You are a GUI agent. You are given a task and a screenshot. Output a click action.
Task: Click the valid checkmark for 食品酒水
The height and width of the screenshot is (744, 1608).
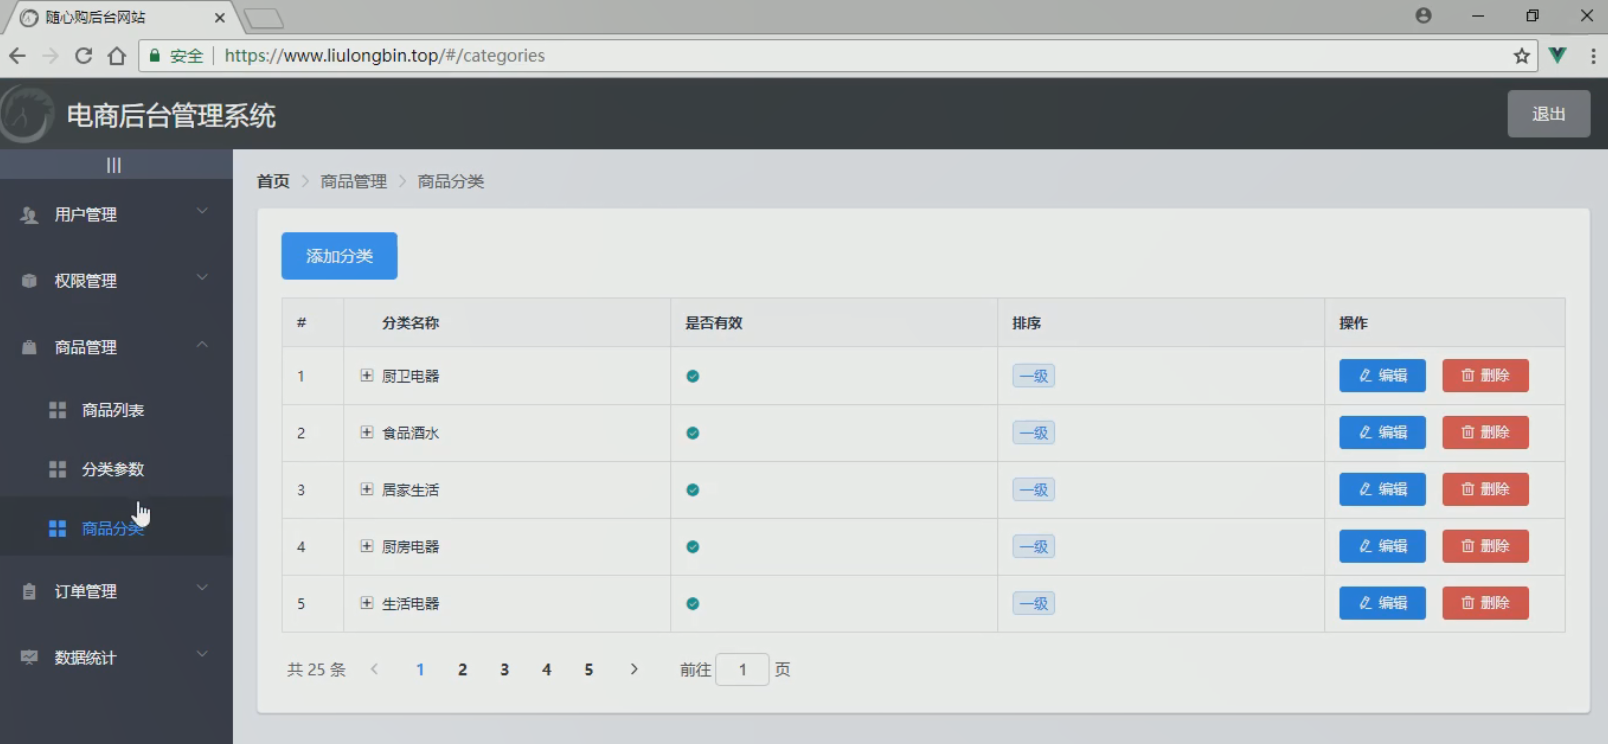point(693,434)
